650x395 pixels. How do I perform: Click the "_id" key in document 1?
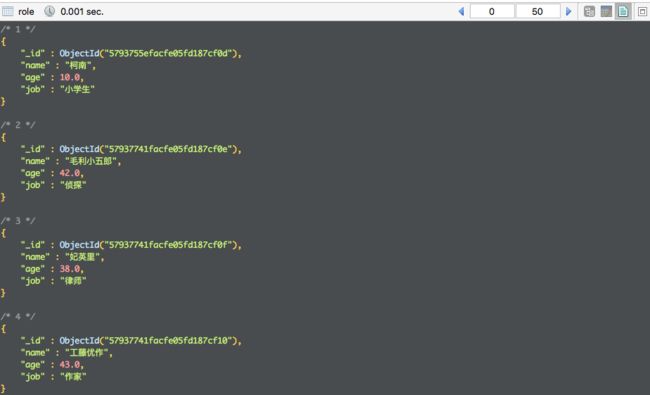[x=33, y=53]
